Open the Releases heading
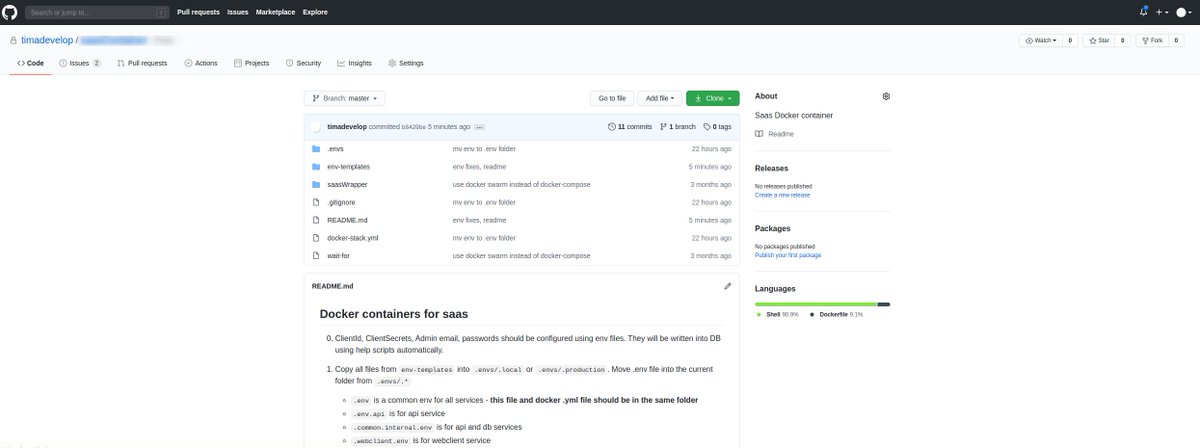This screenshot has height=448, width=1200. click(771, 169)
